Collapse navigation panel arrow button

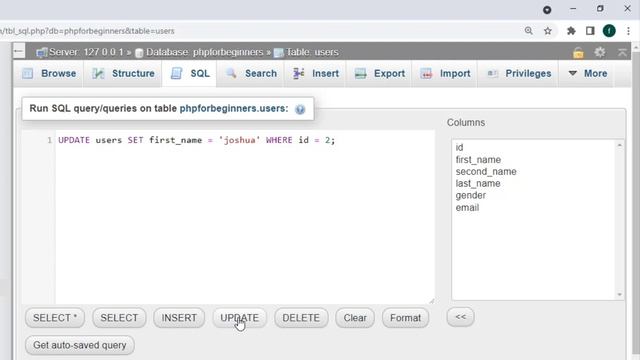tap(18, 51)
